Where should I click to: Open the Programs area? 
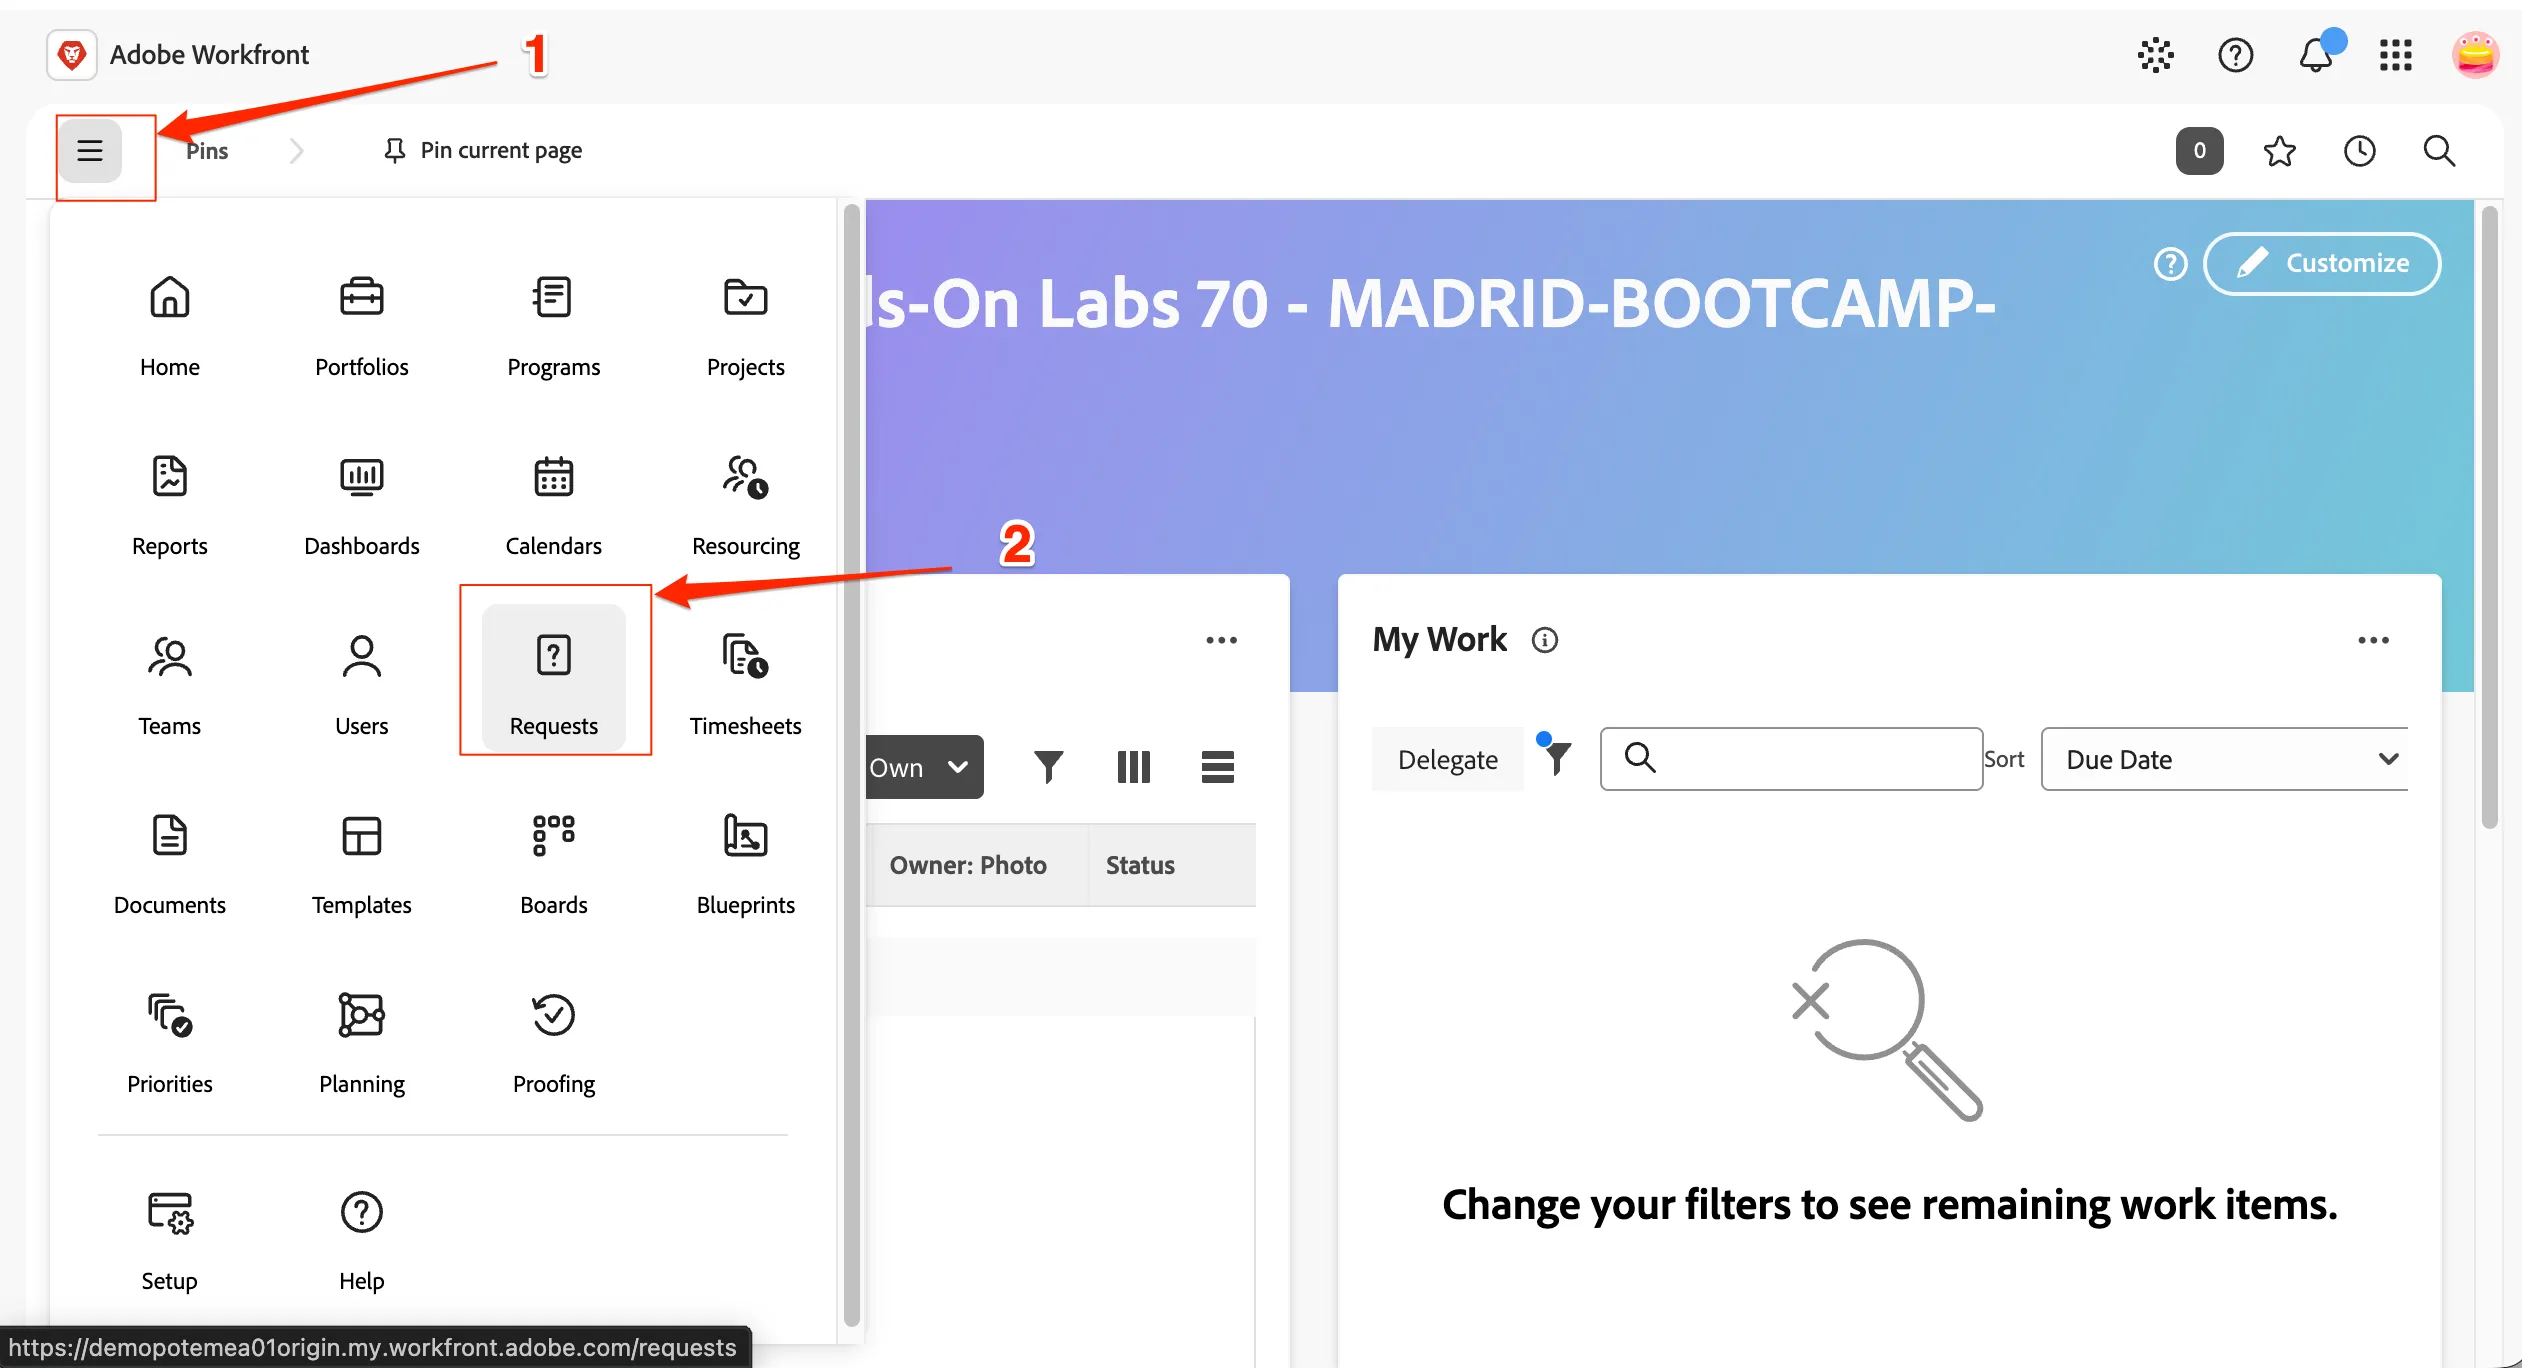(553, 326)
